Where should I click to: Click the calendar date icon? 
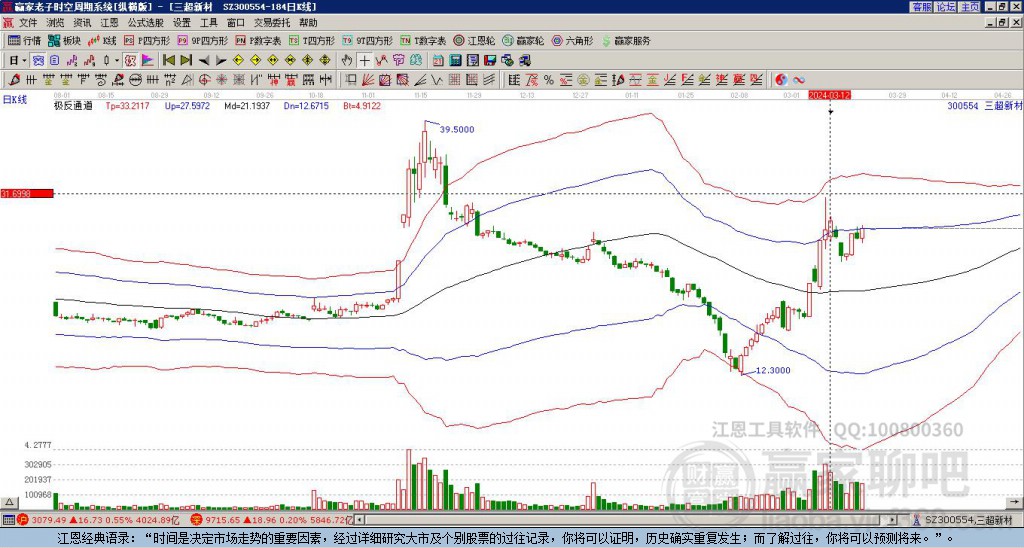438,61
